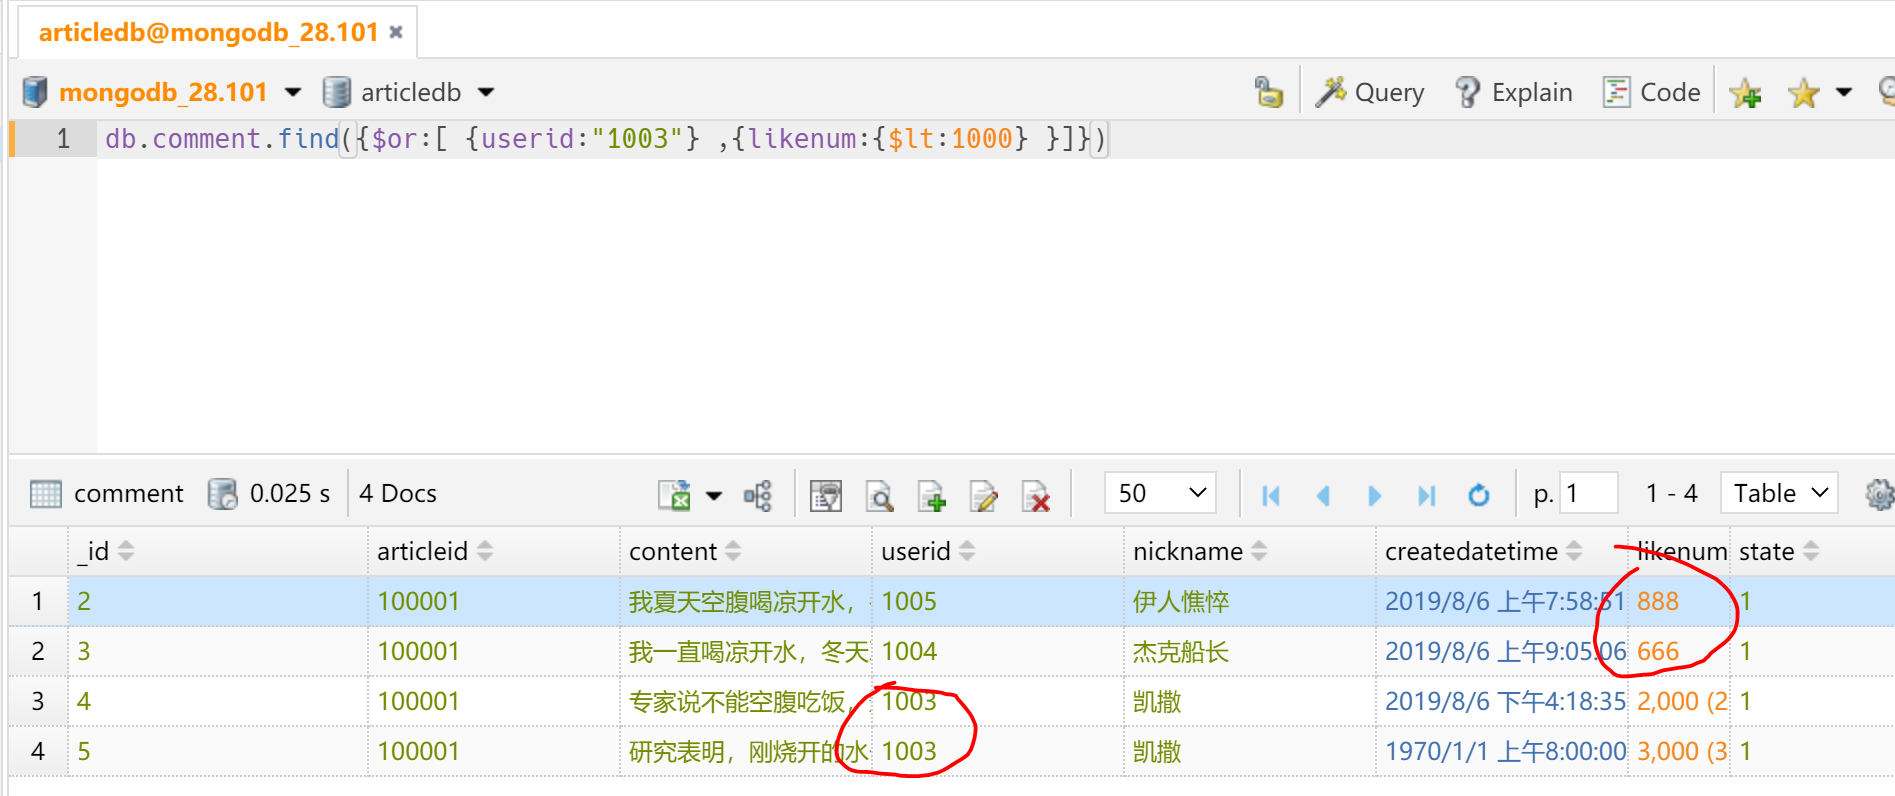The width and height of the screenshot is (1895, 796).
Task: Delete document using the red X icon
Action: 1036,495
